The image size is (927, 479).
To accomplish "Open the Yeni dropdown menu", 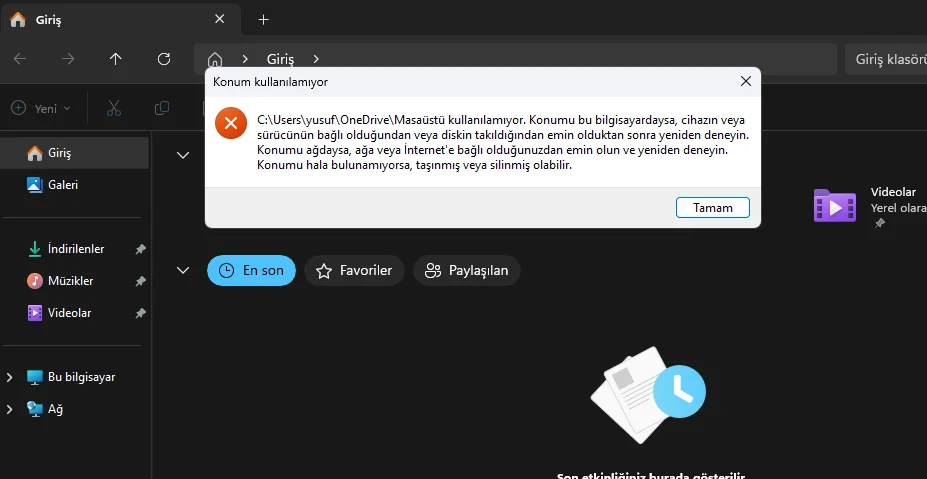I will tap(41, 108).
